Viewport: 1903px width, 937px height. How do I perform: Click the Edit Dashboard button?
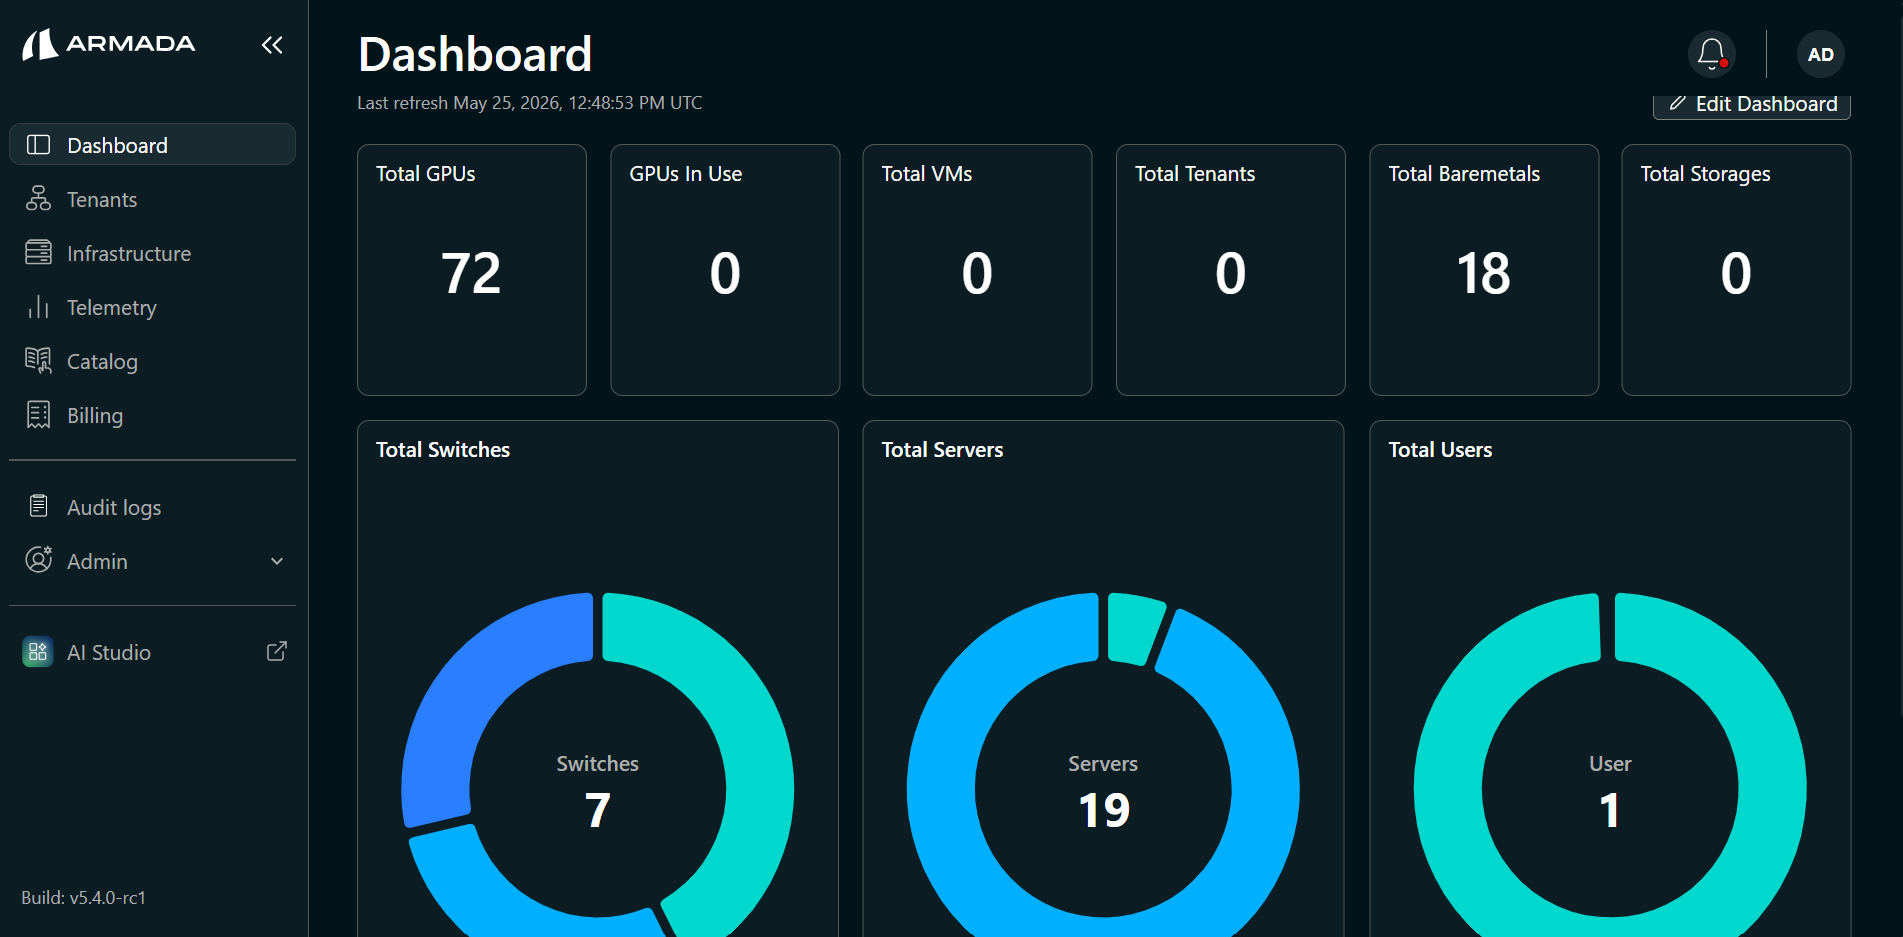pyautogui.click(x=1751, y=104)
